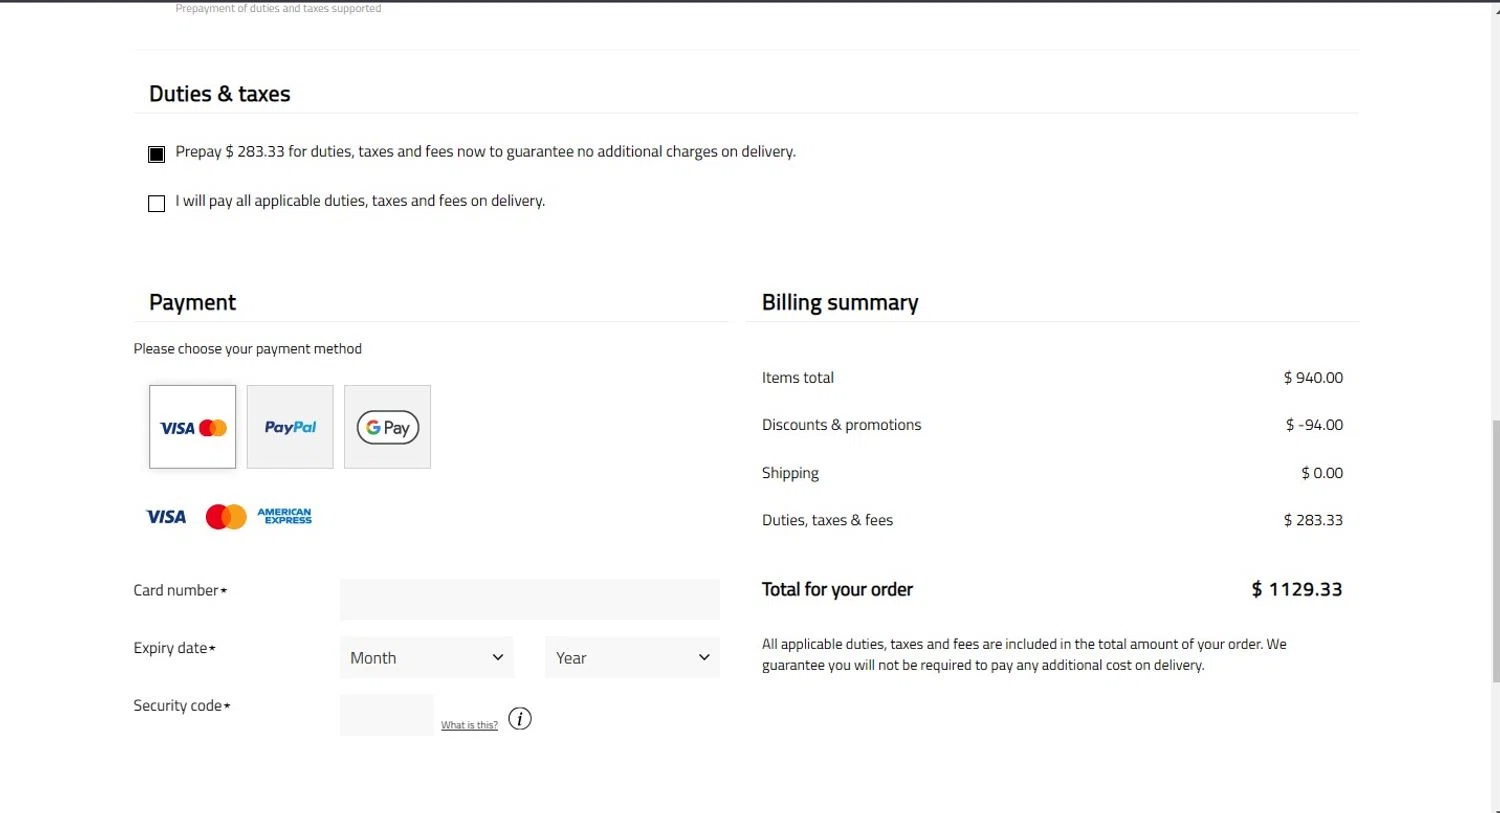Click the 'Items total' row label
1500x813 pixels.
click(798, 378)
